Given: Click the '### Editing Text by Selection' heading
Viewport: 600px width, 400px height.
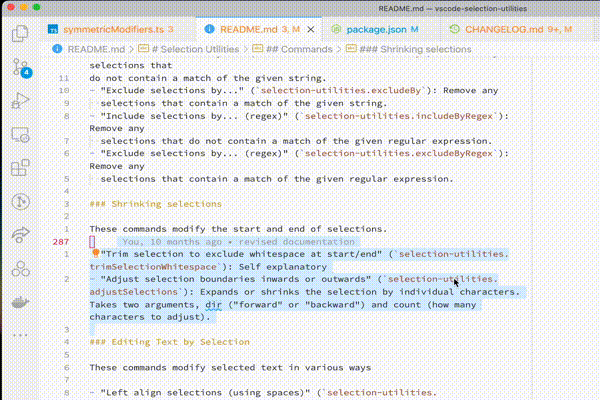Looking at the screenshot, I should pos(170,342).
